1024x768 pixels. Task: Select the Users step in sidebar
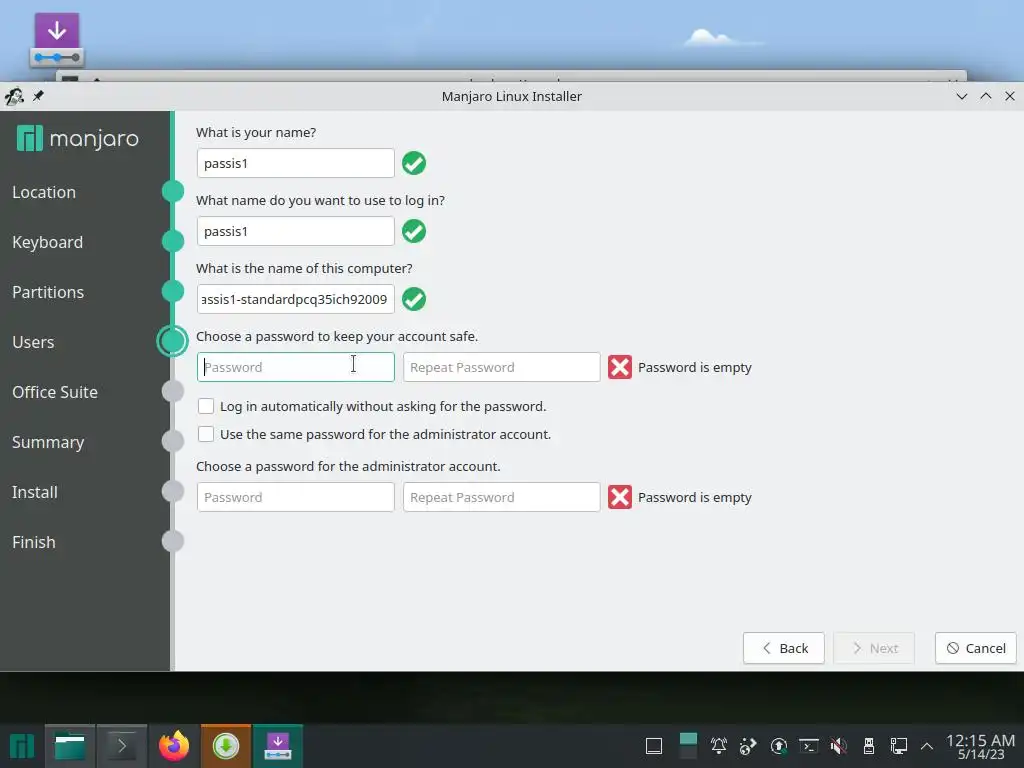(33, 342)
